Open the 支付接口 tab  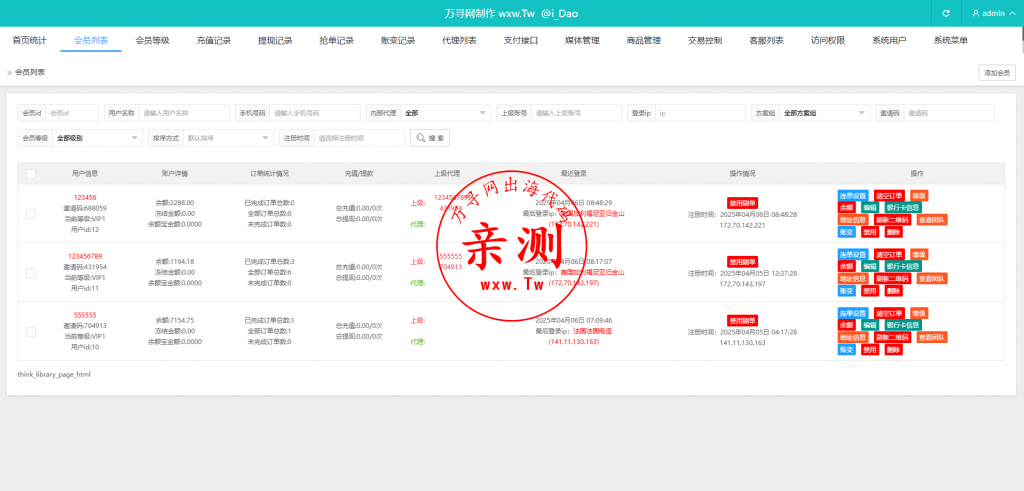click(x=520, y=40)
